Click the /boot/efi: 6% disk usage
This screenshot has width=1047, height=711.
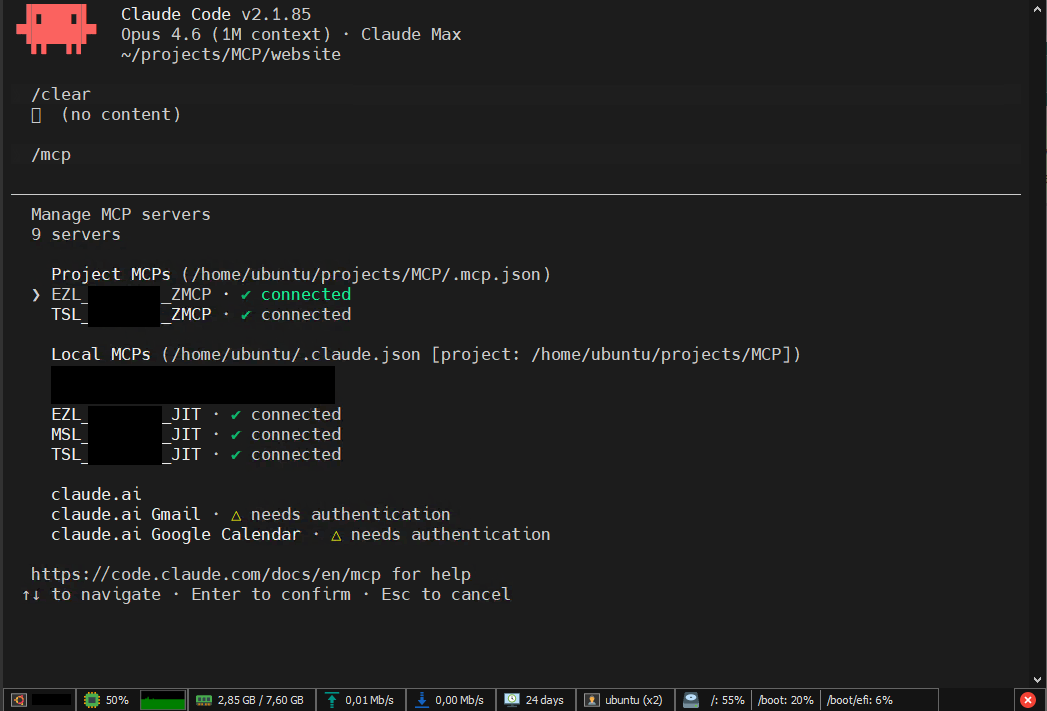[x=859, y=700]
